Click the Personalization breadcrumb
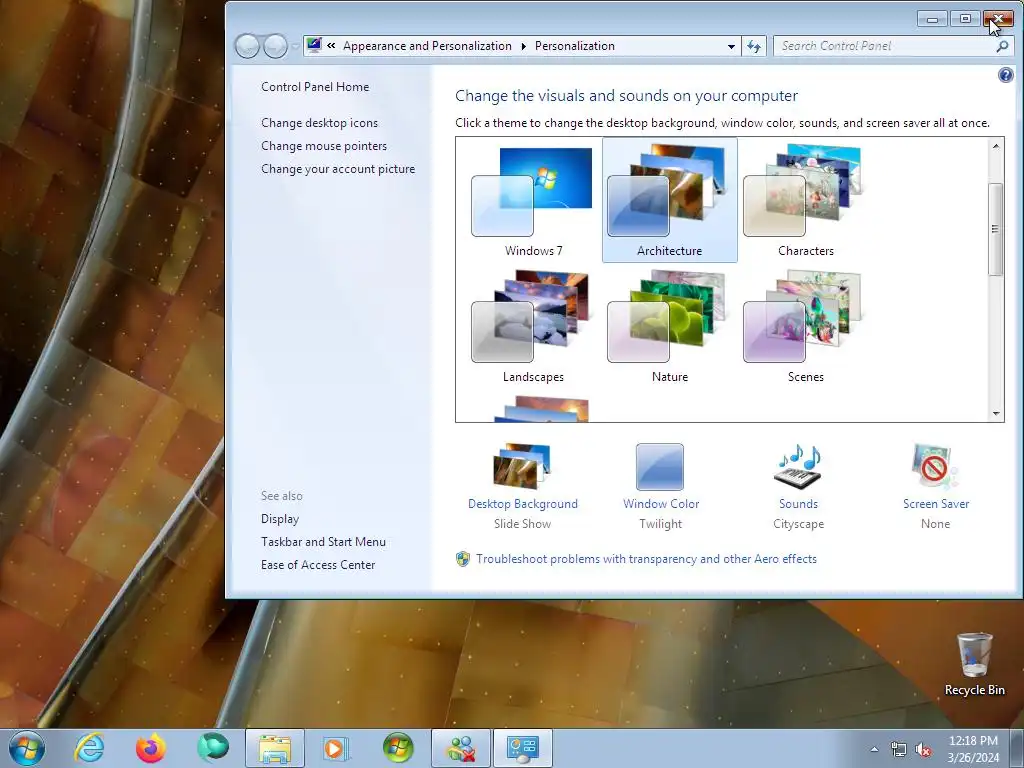 [x=575, y=46]
